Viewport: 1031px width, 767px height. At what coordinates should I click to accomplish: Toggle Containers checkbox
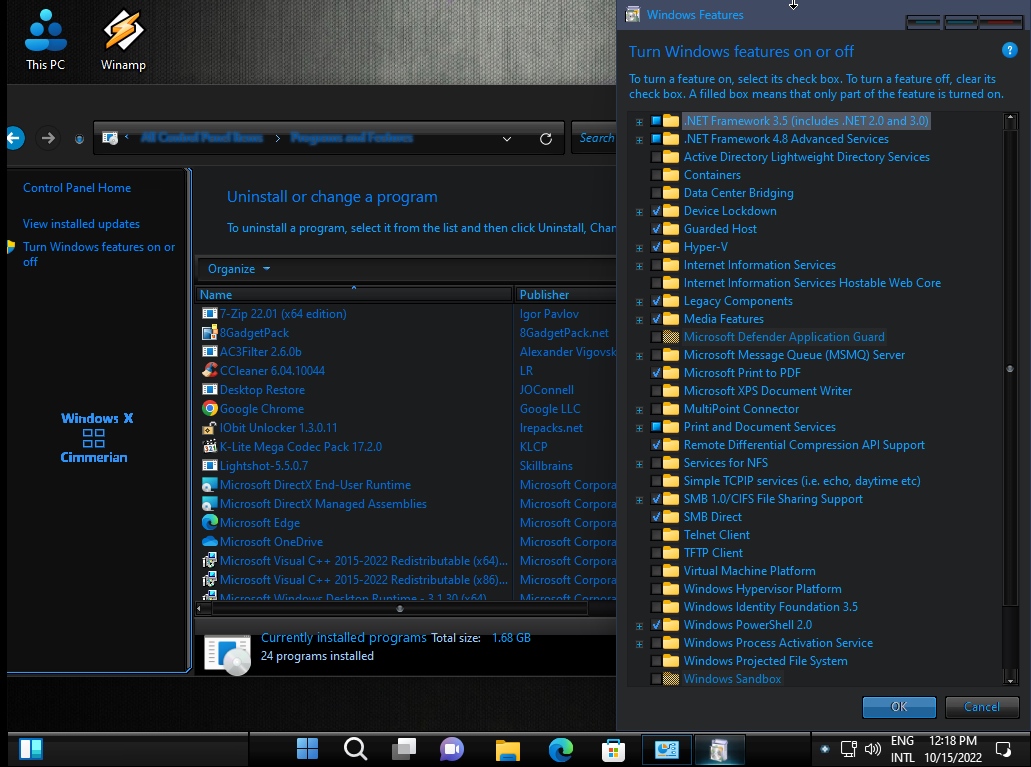[656, 175]
